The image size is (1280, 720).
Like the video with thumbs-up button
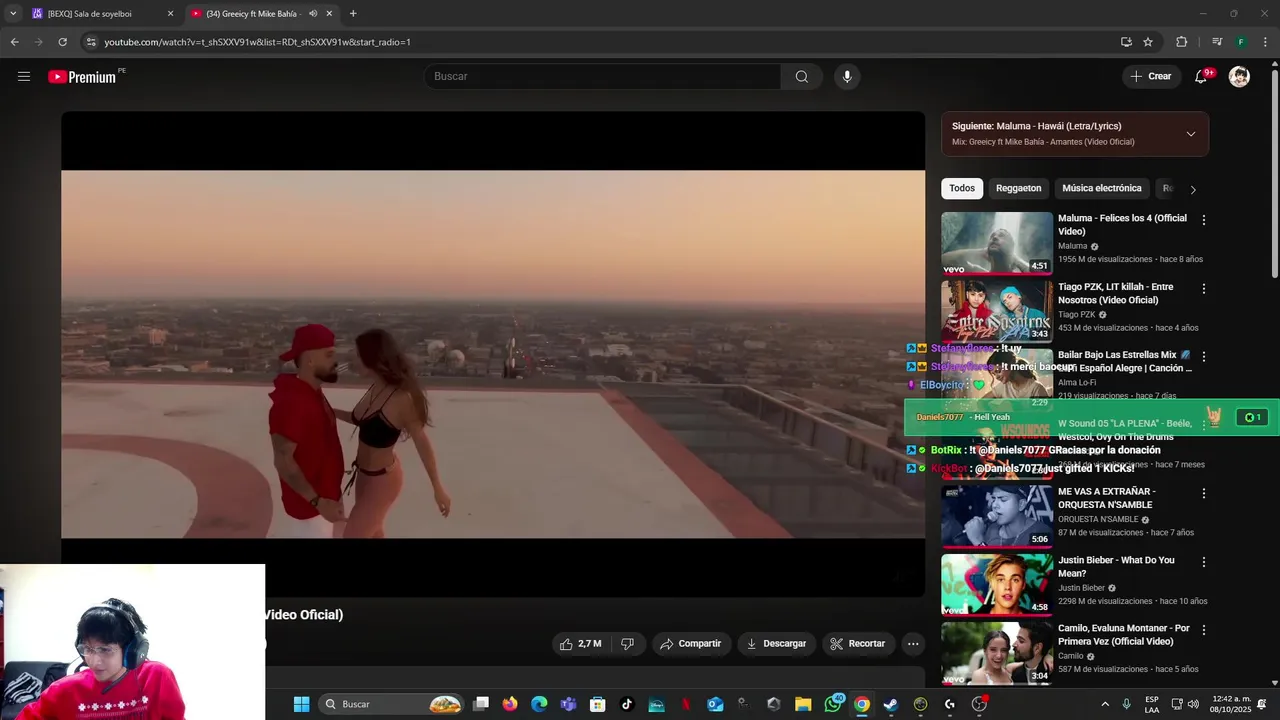pos(581,644)
